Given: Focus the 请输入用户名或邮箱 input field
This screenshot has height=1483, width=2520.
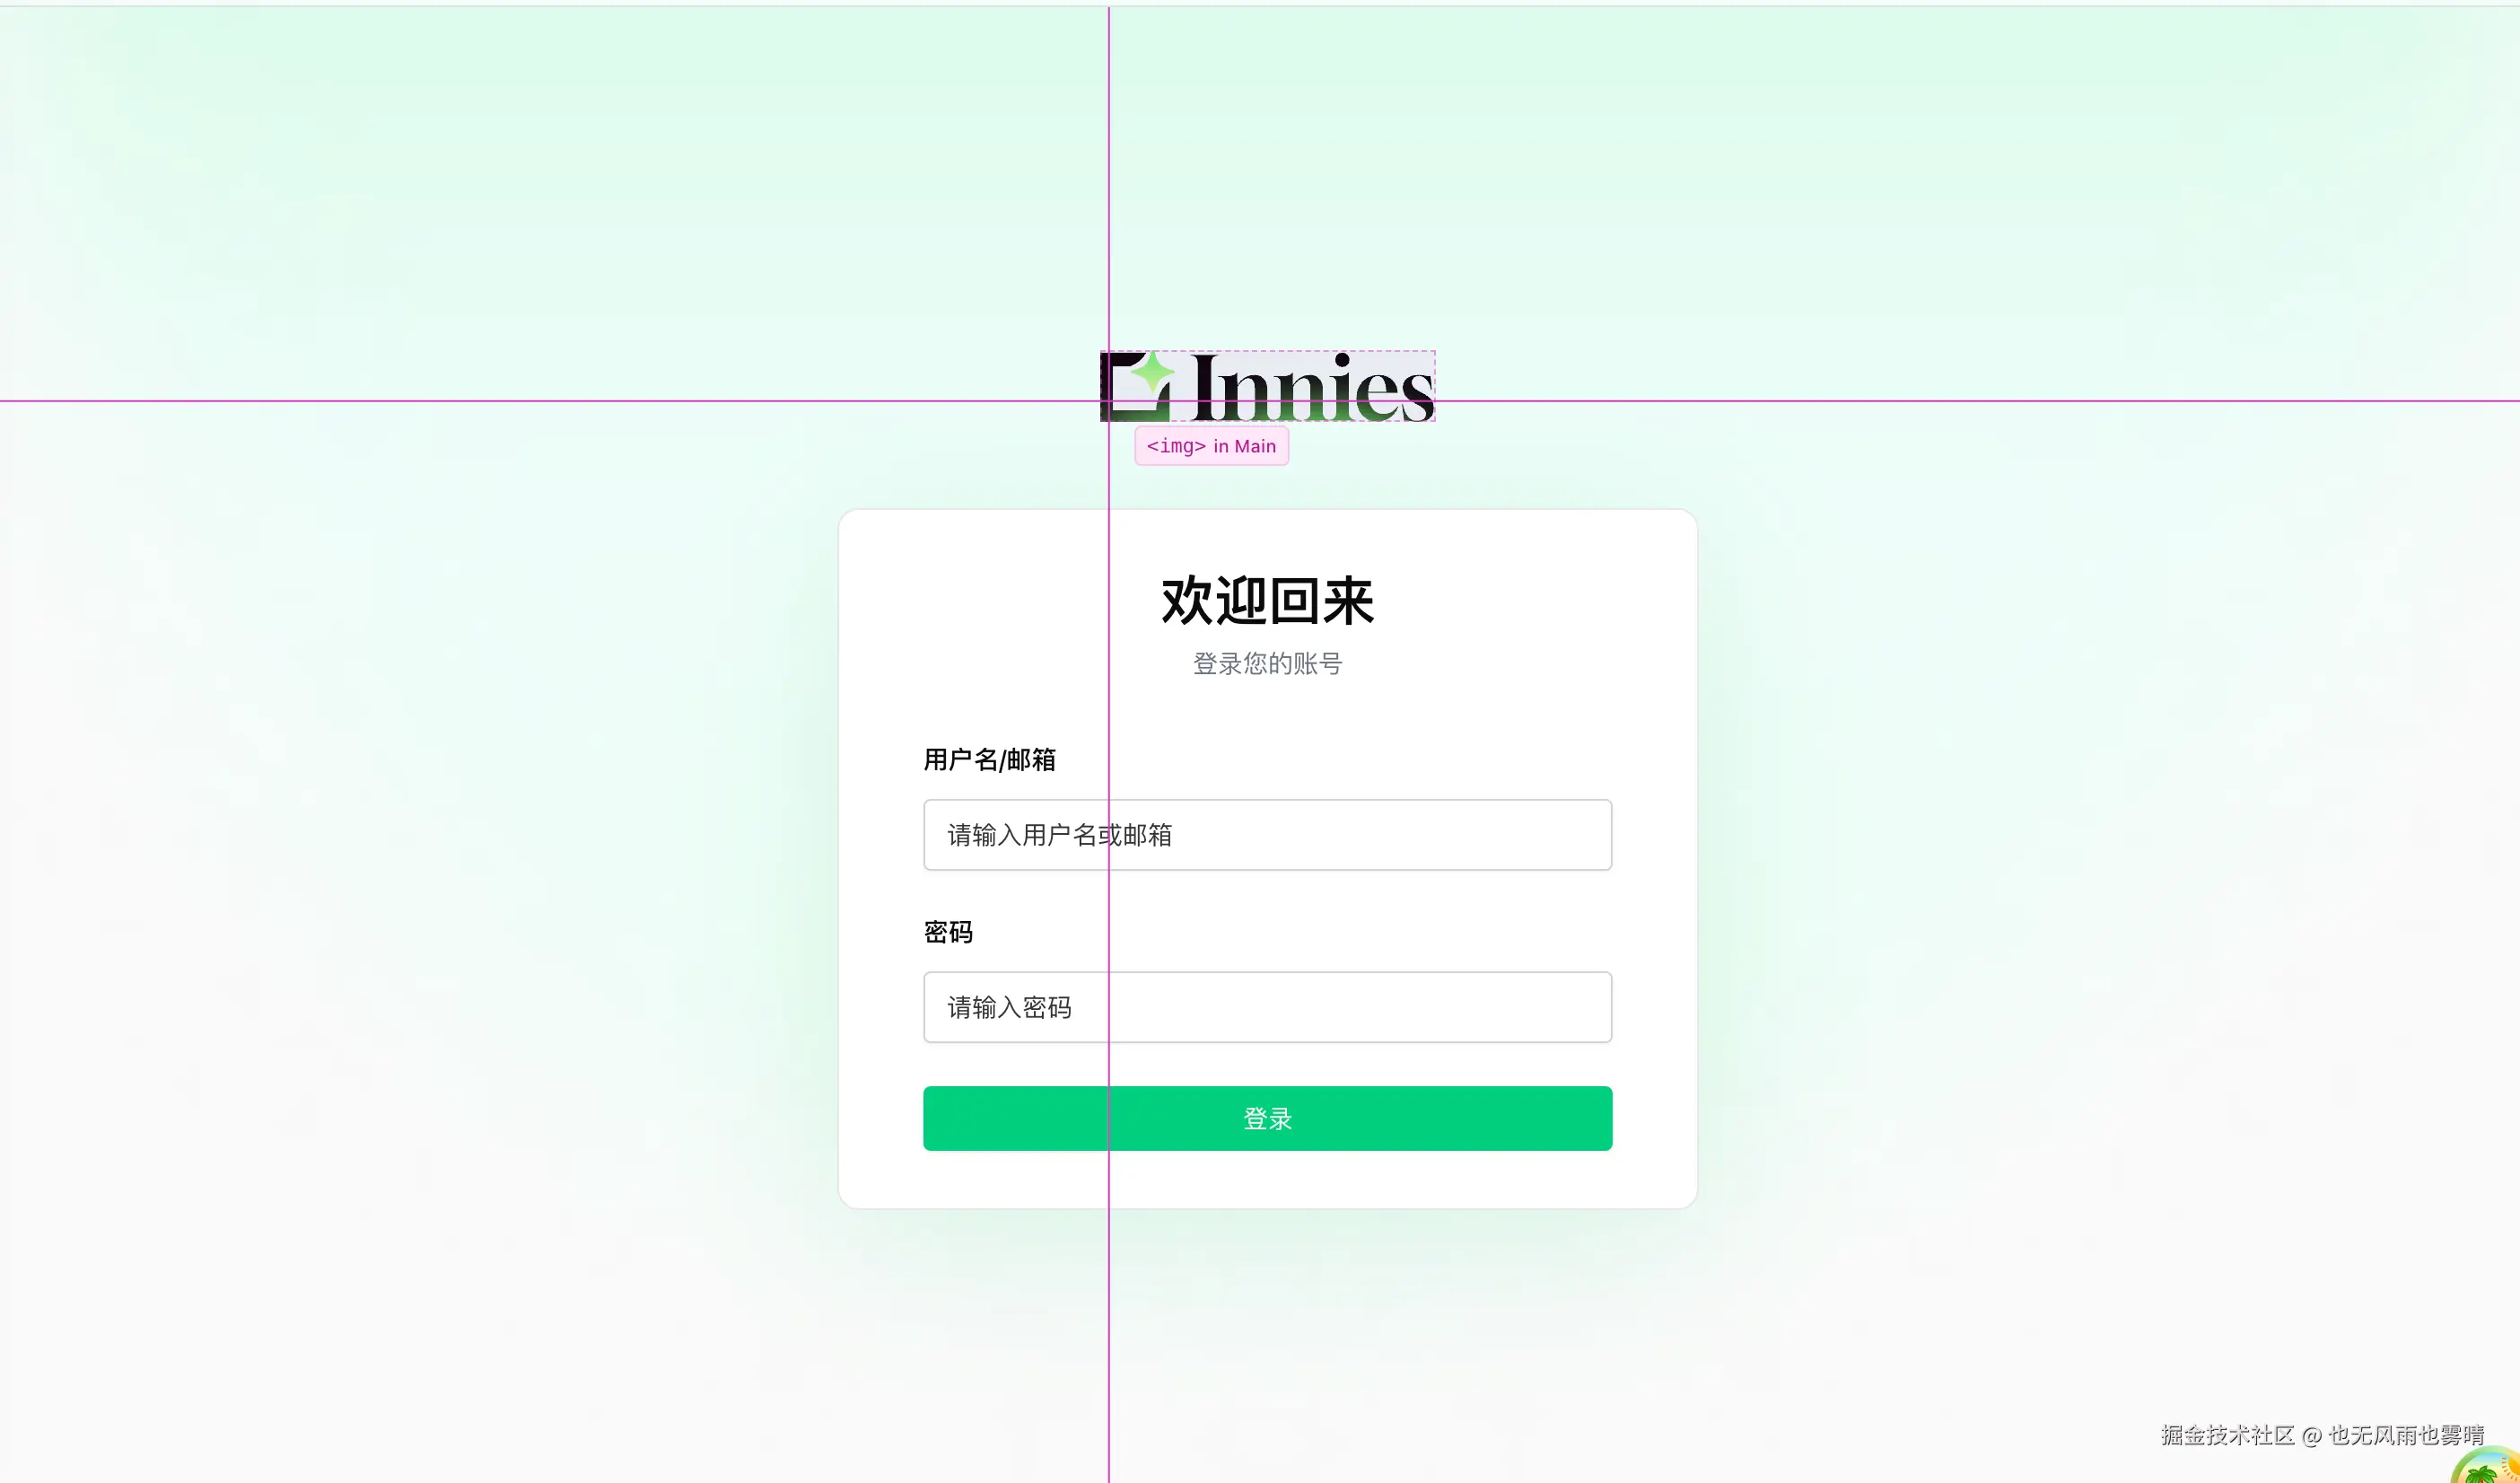Looking at the screenshot, I should (1267, 835).
